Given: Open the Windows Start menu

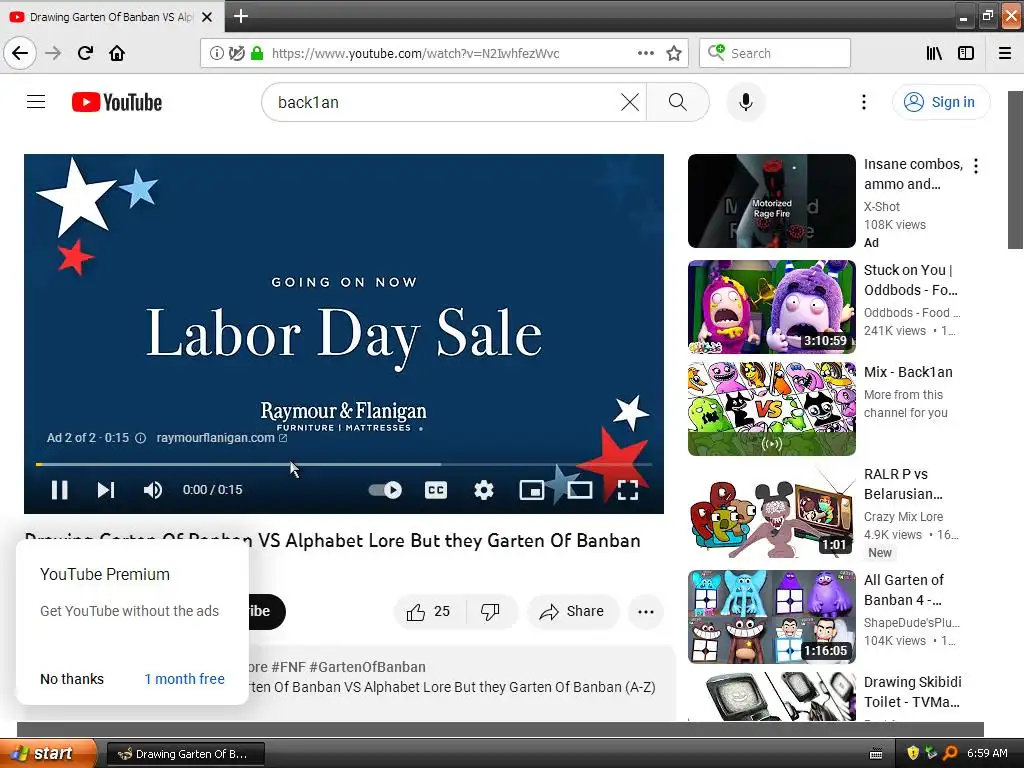Looking at the screenshot, I should [x=48, y=754].
